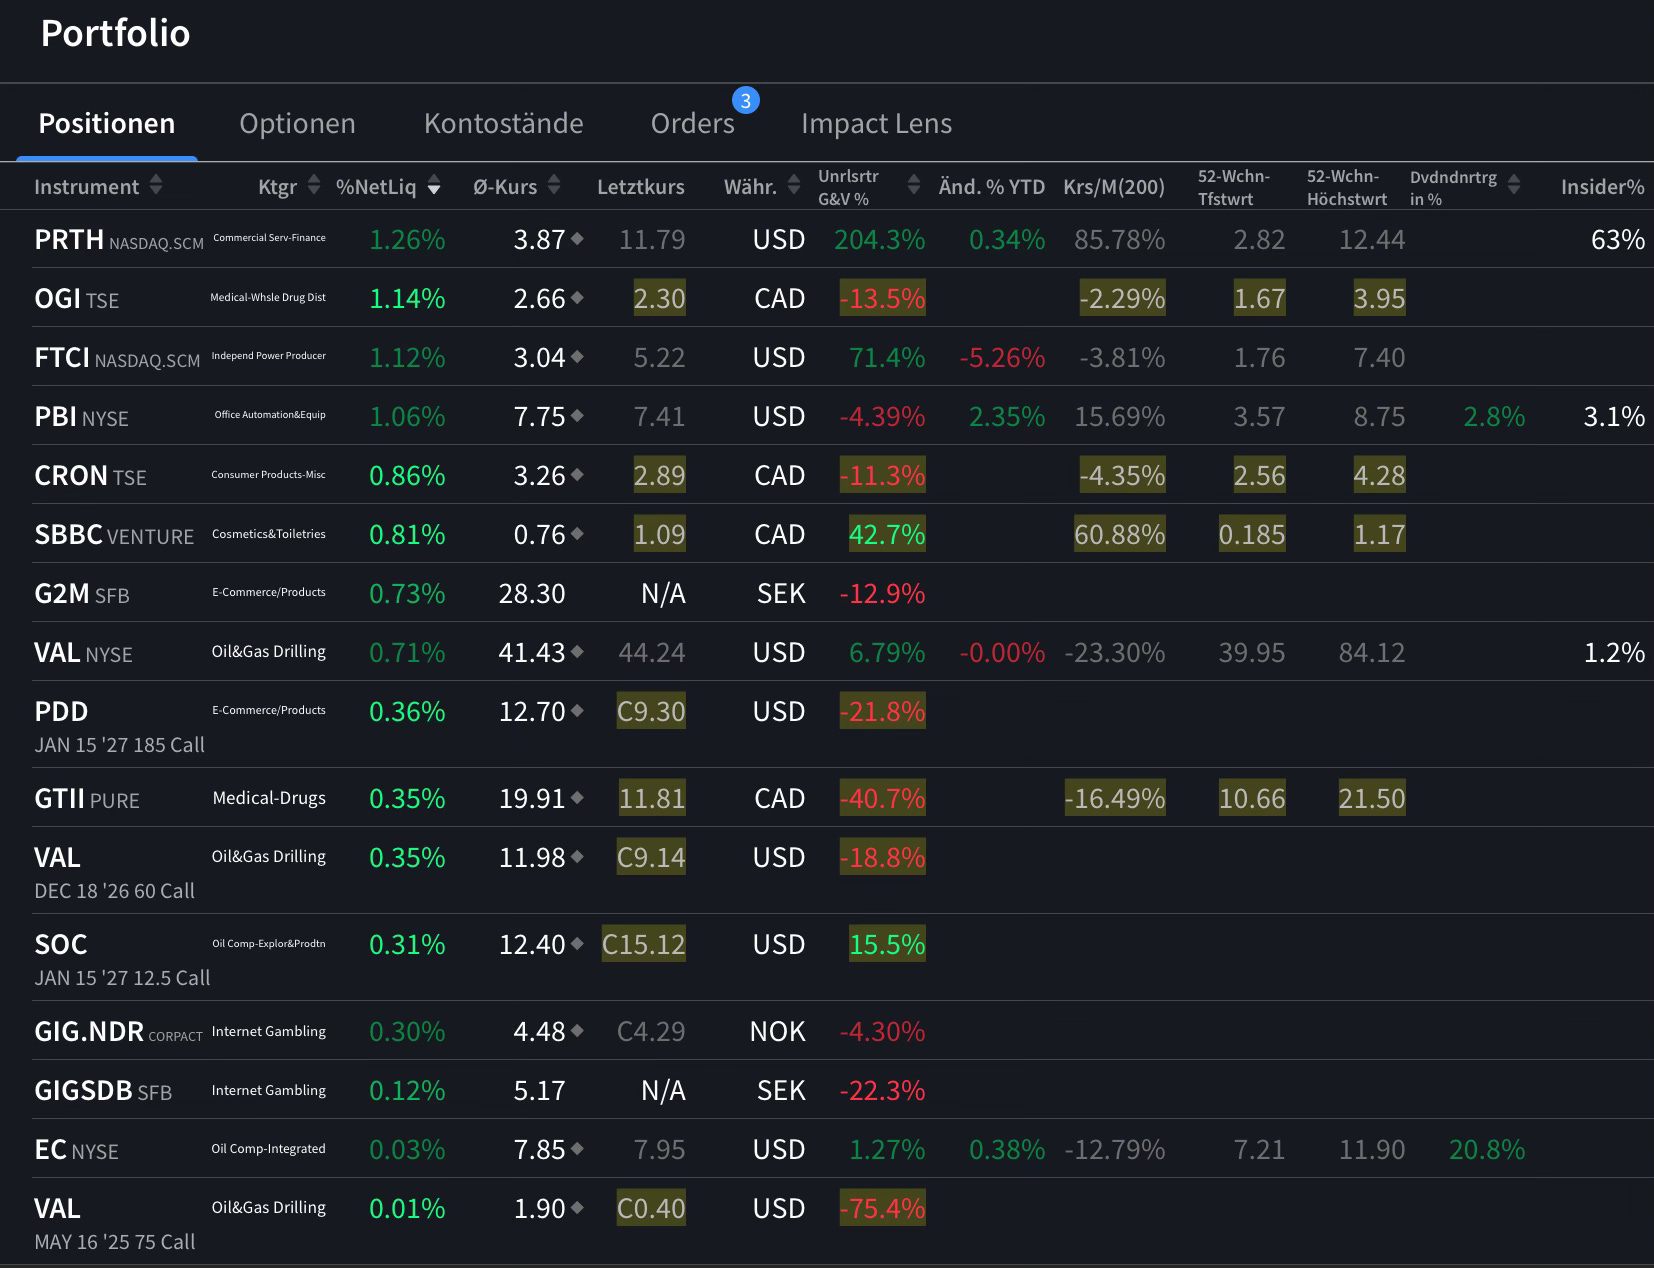The height and width of the screenshot is (1268, 1654).
Task: Select the VAL NYSE stock row
Action: (x=83, y=653)
